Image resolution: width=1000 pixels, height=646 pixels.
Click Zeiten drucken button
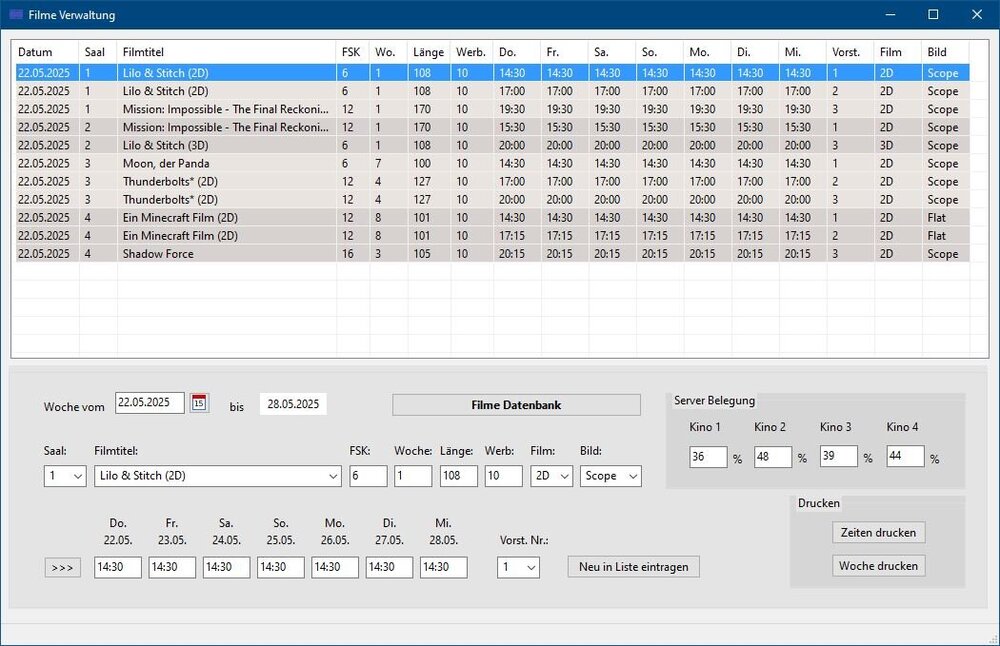point(878,532)
